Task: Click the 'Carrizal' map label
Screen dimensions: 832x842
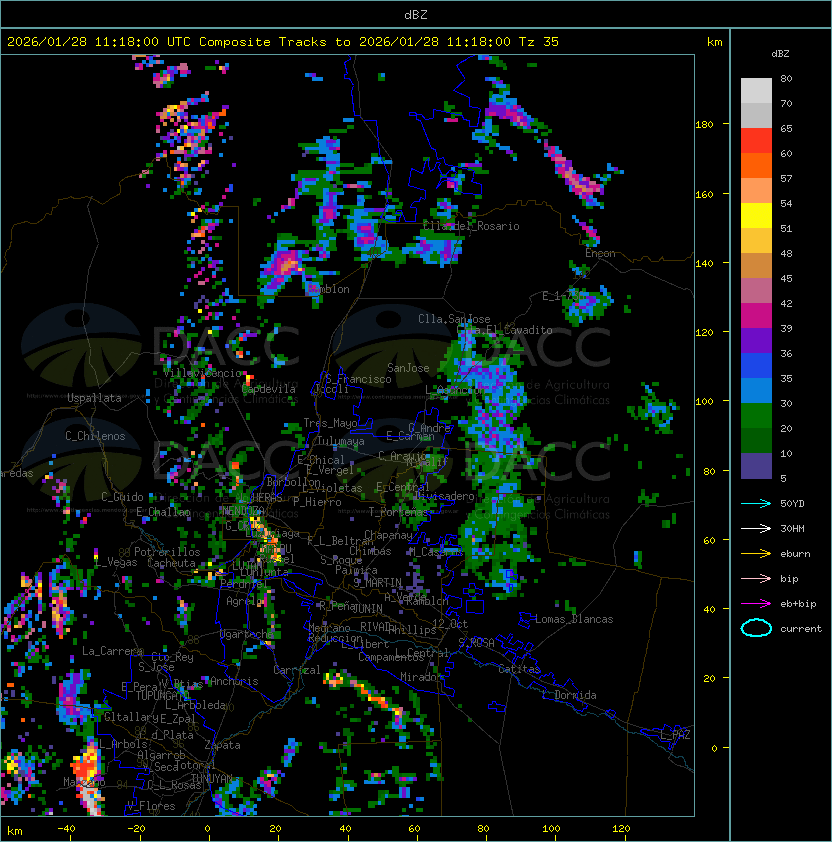Action: [297, 670]
